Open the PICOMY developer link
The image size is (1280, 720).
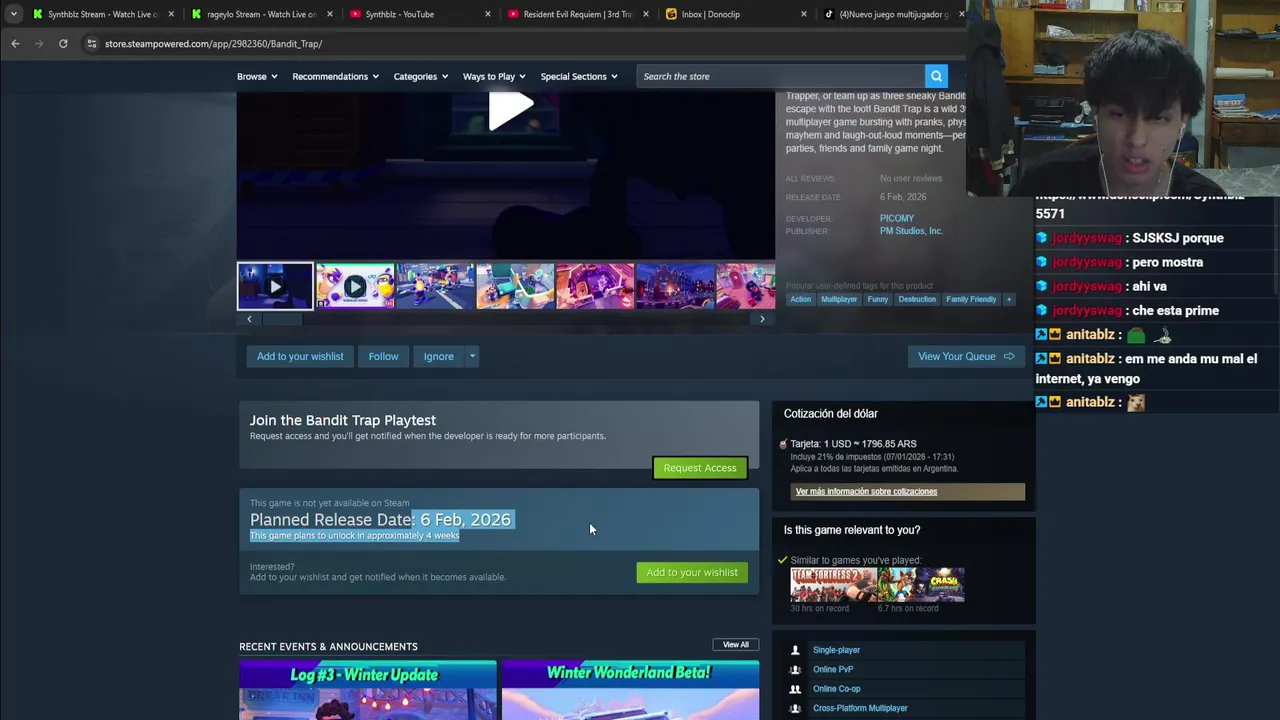pyautogui.click(x=897, y=218)
